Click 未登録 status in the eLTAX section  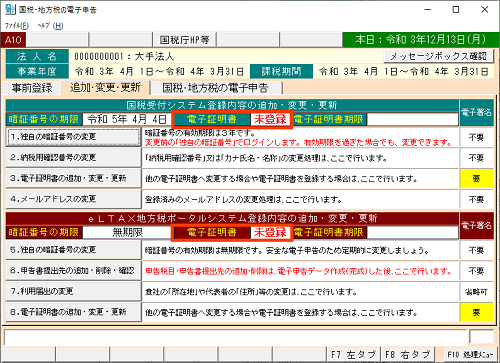pos(270,232)
